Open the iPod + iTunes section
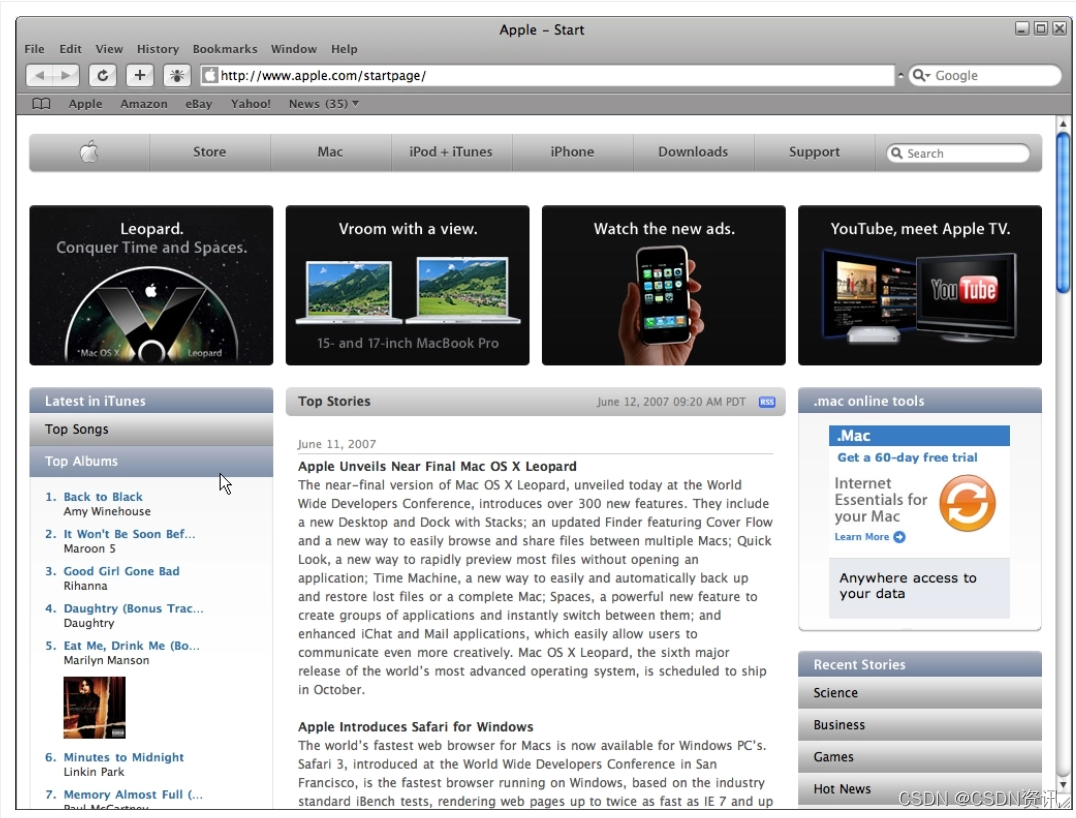This screenshot has height=818, width=1076. pyautogui.click(x=451, y=152)
